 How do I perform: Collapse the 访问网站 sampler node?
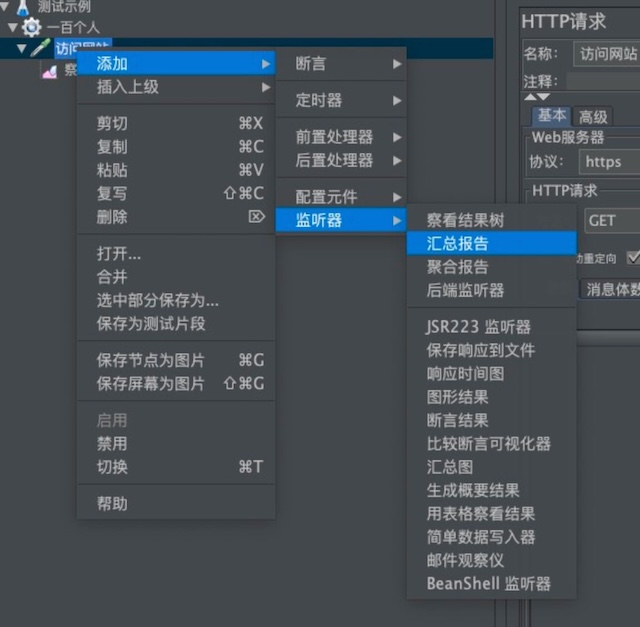(22, 49)
